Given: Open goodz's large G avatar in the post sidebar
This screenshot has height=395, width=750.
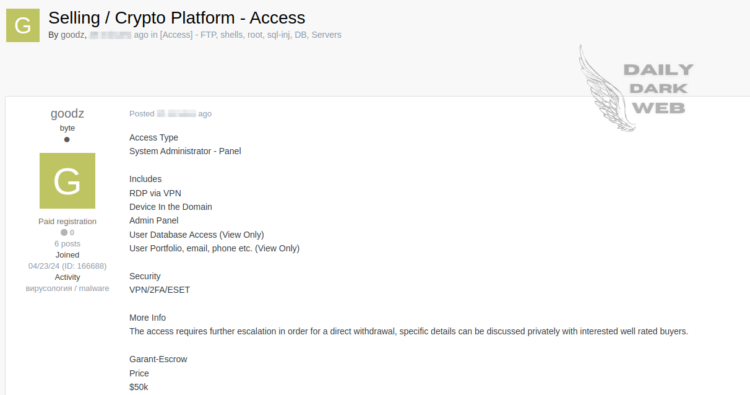Looking at the screenshot, I should [x=67, y=181].
